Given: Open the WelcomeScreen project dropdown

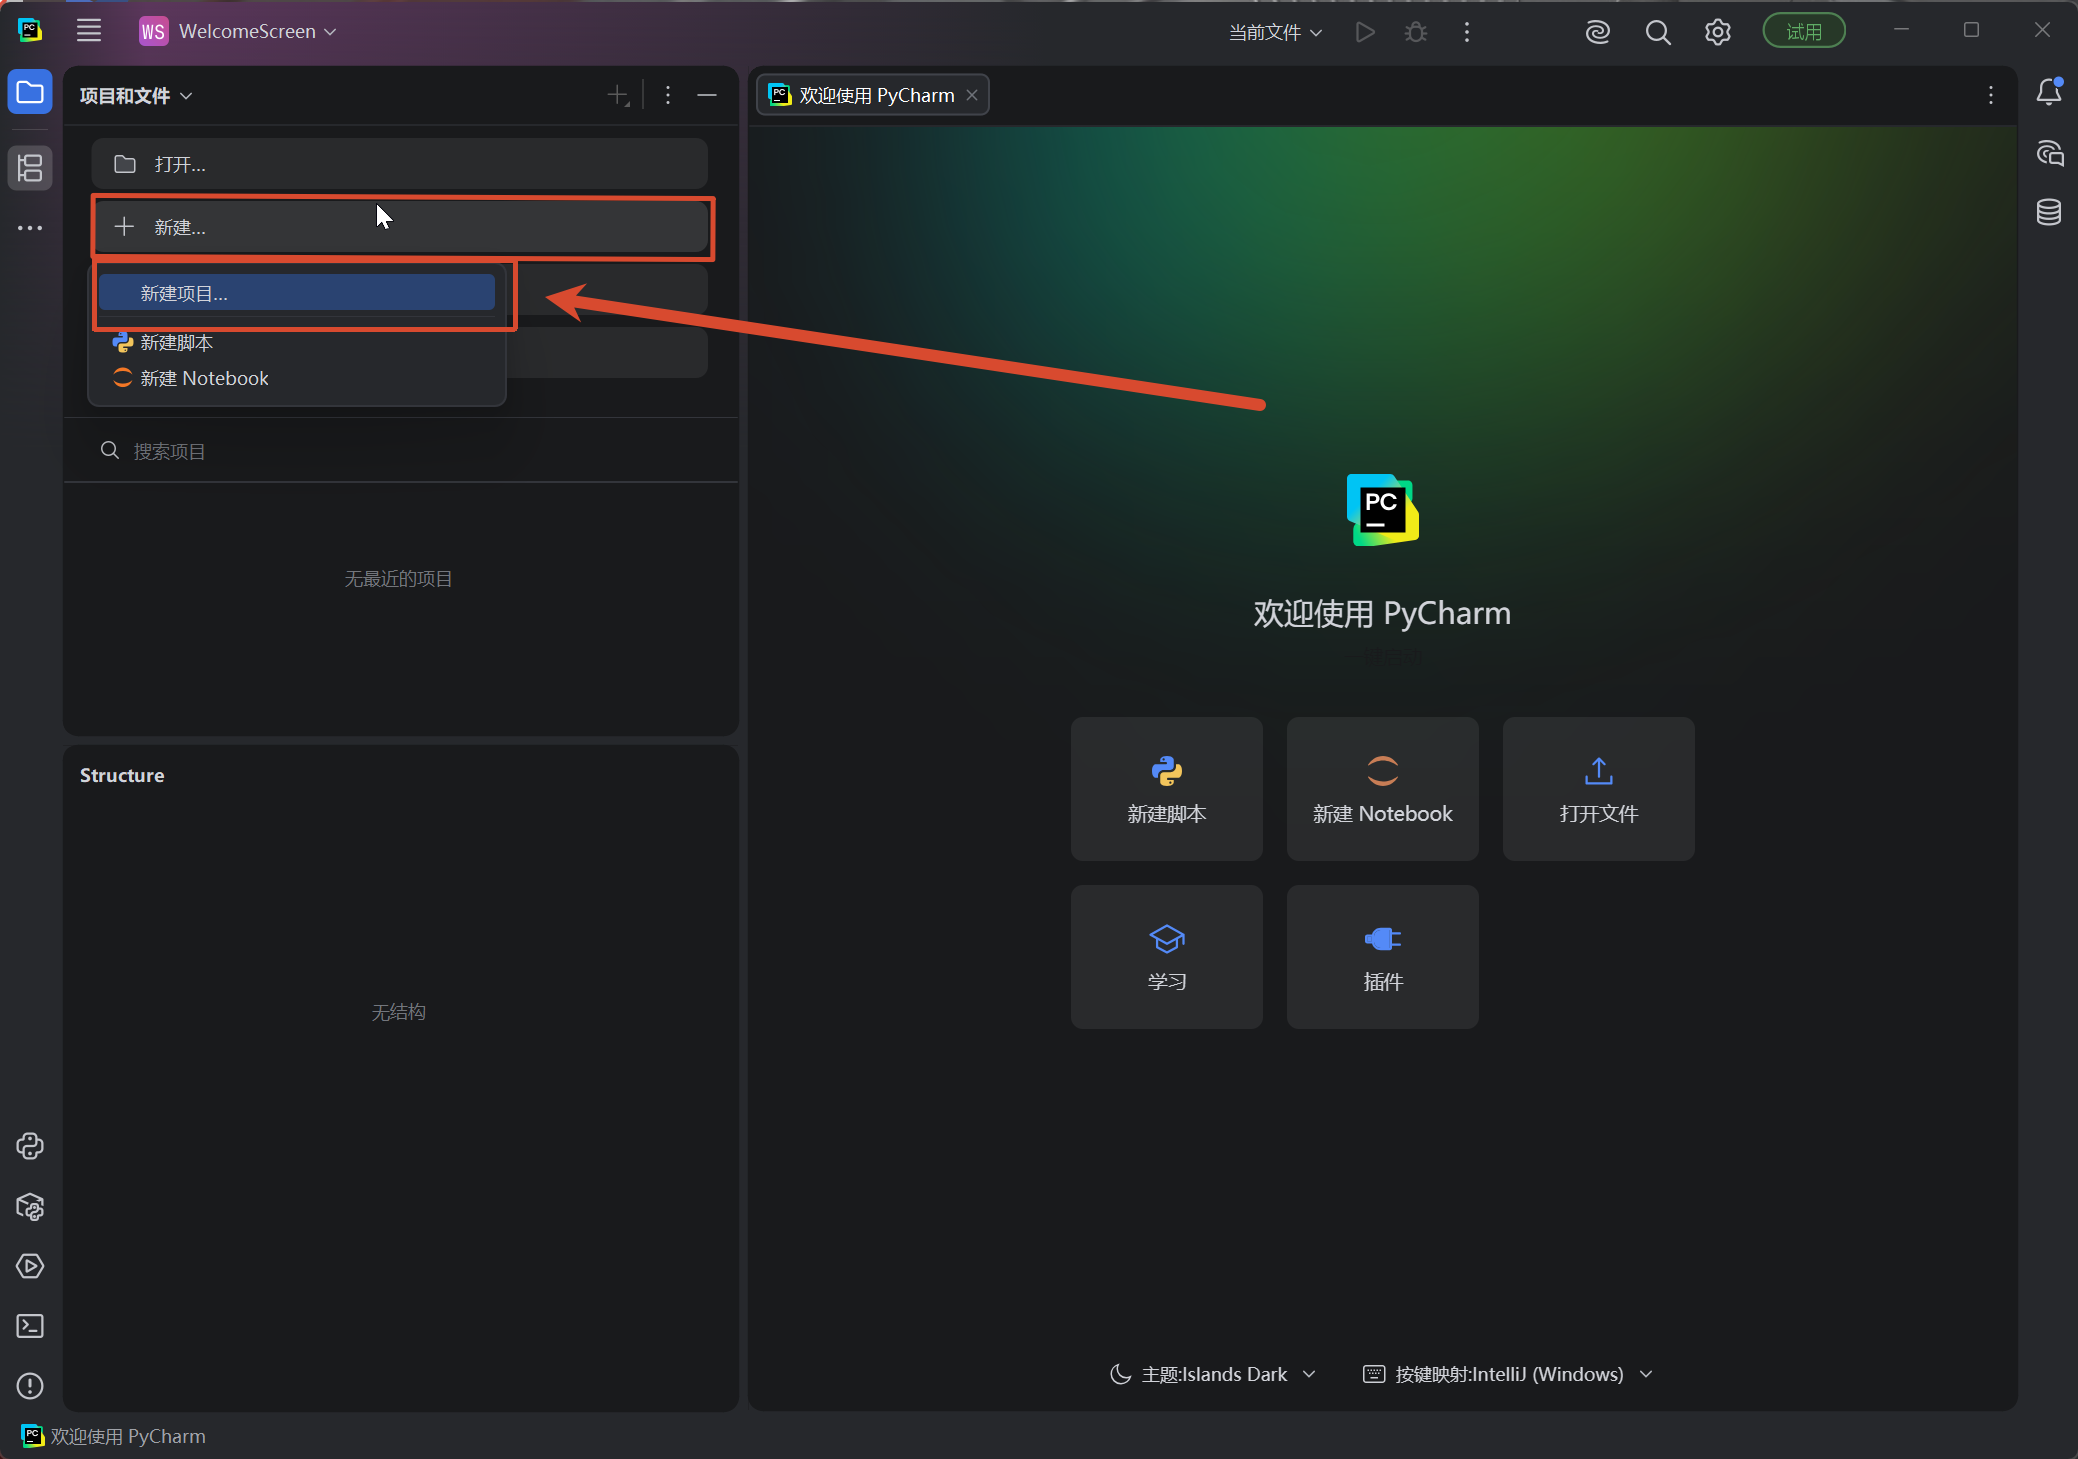Looking at the screenshot, I should point(238,31).
